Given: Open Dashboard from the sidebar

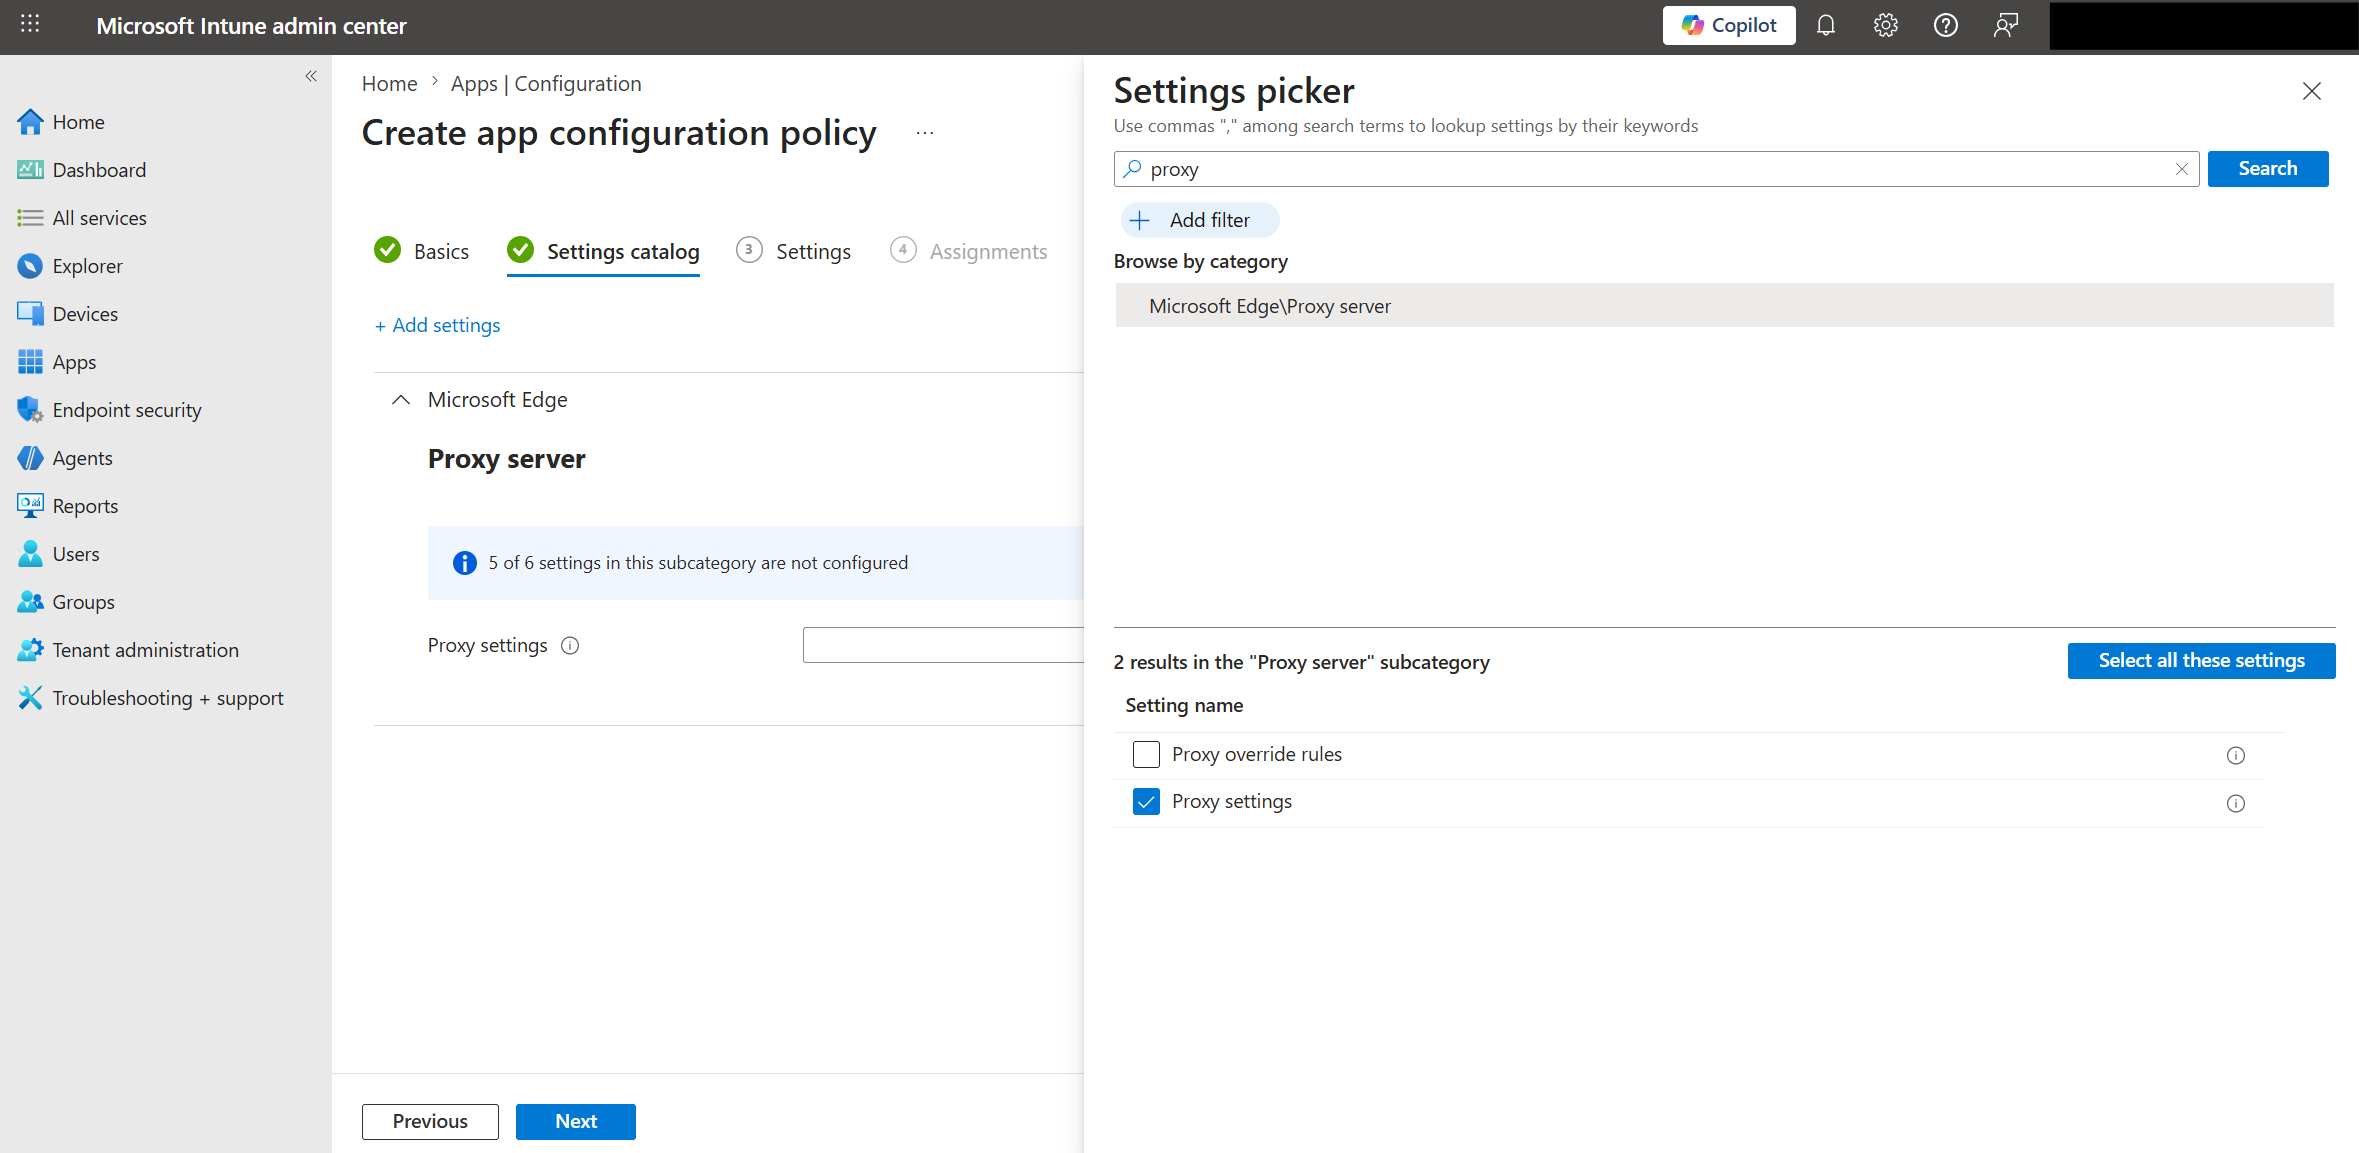Looking at the screenshot, I should pos(99,170).
